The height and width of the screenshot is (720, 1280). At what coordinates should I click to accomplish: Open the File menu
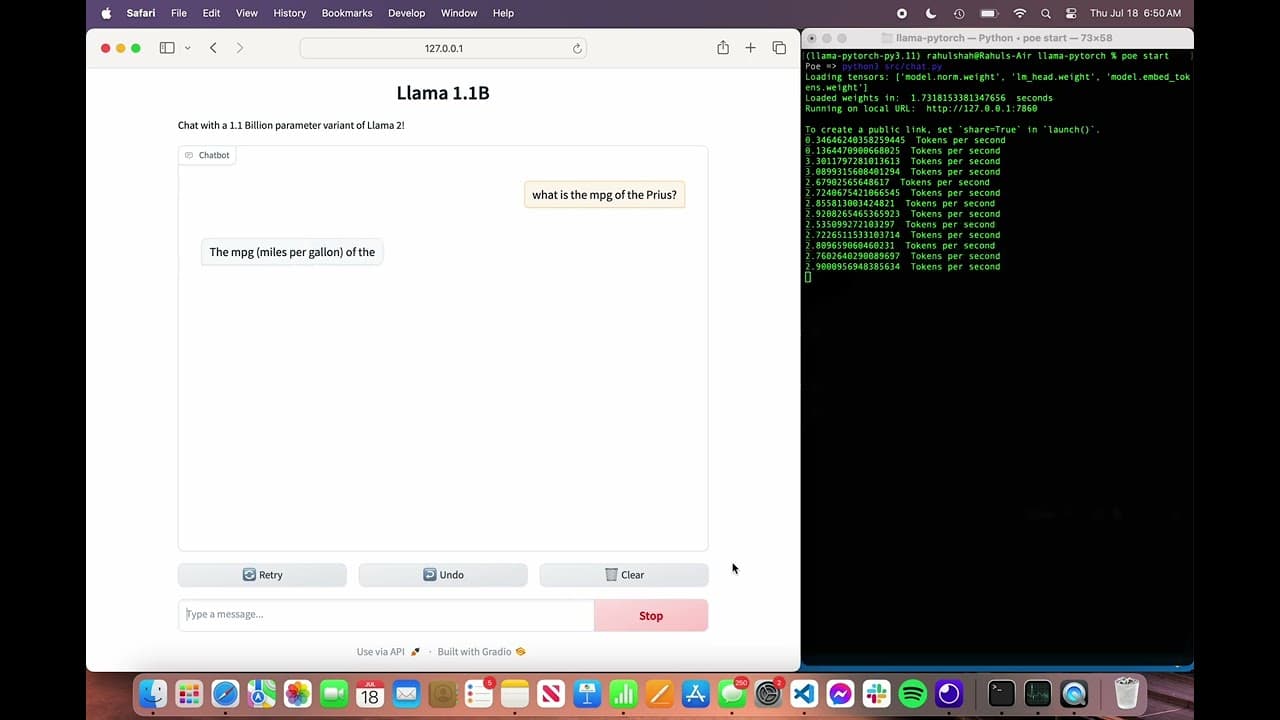179,13
